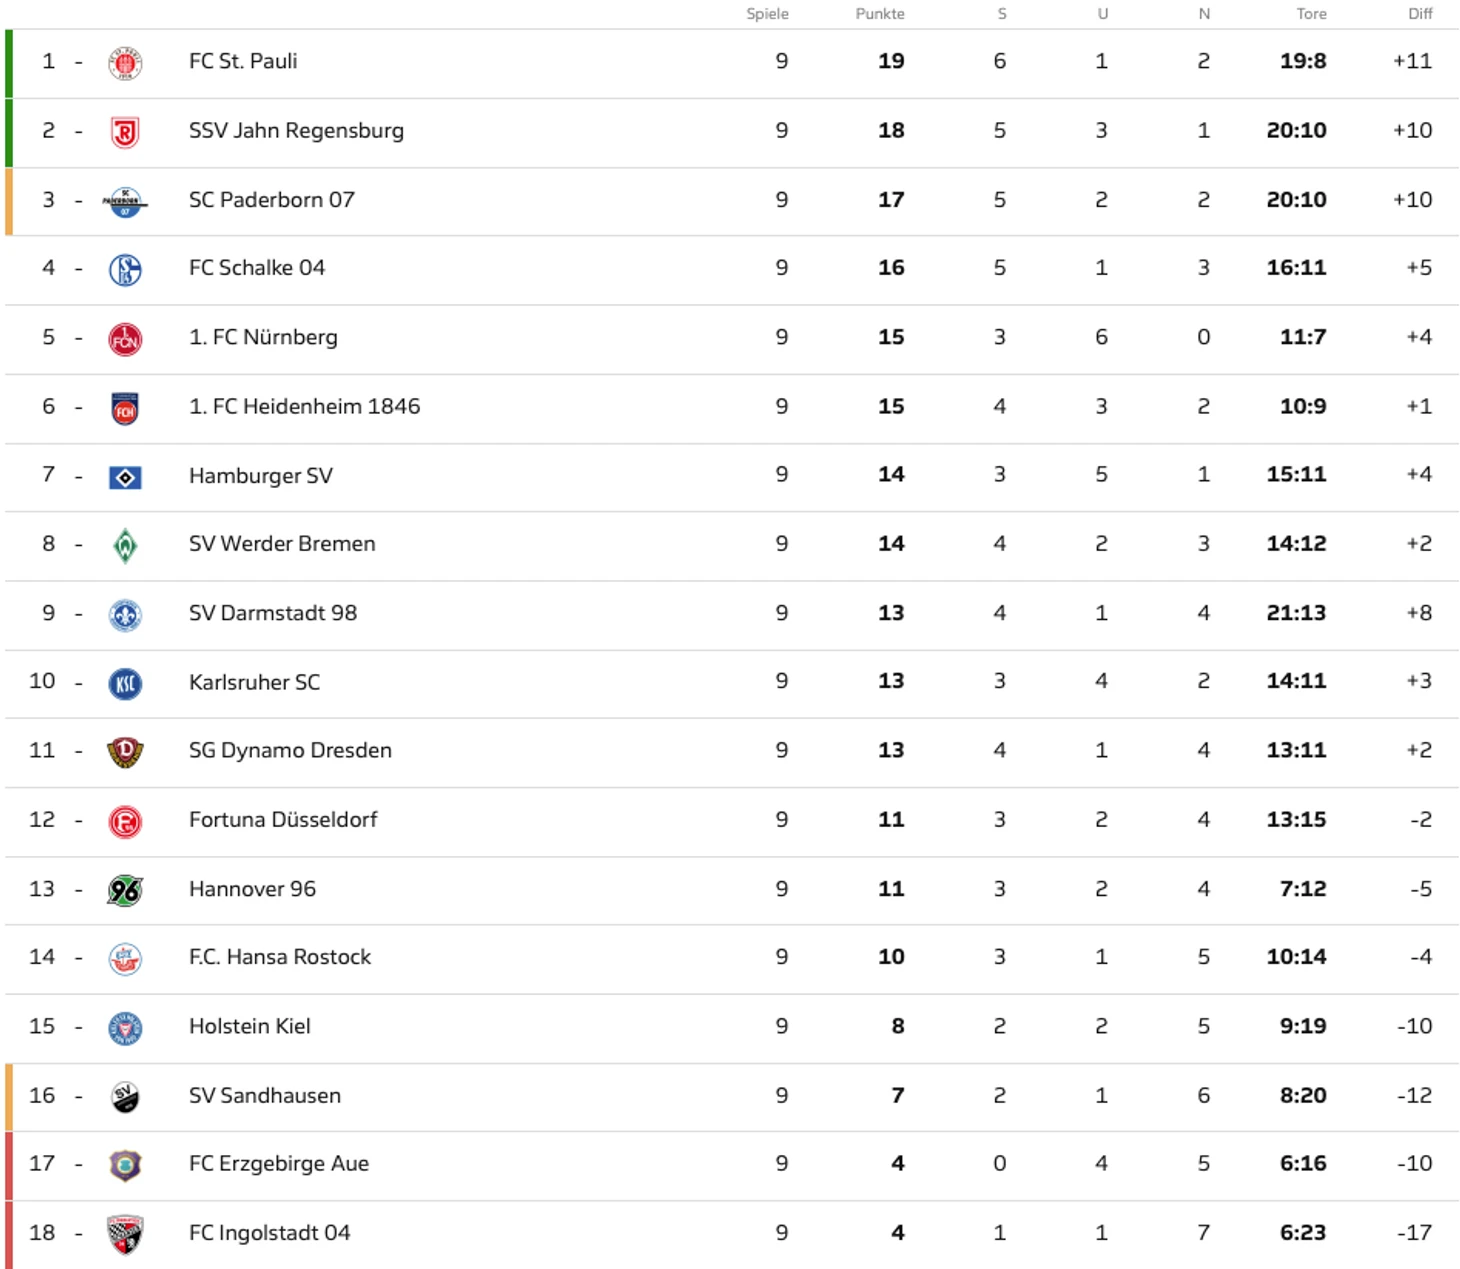Click the SSV Jahn Regensburg logo
Screen dimensions: 1460x1269
coord(125,132)
